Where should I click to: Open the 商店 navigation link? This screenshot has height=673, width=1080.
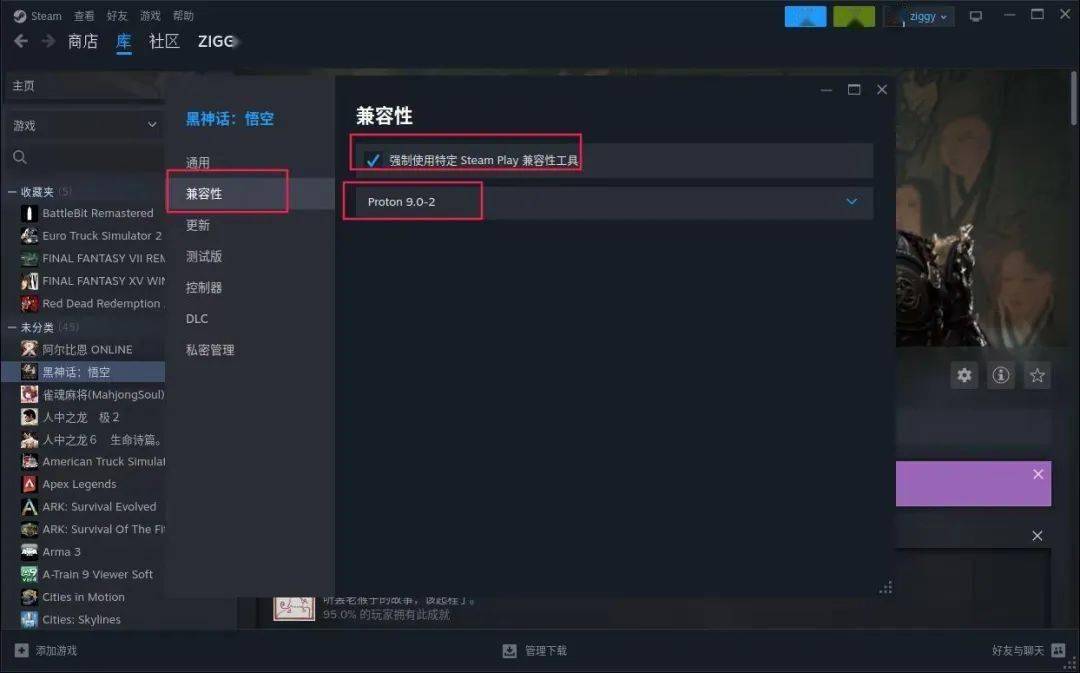tap(83, 41)
